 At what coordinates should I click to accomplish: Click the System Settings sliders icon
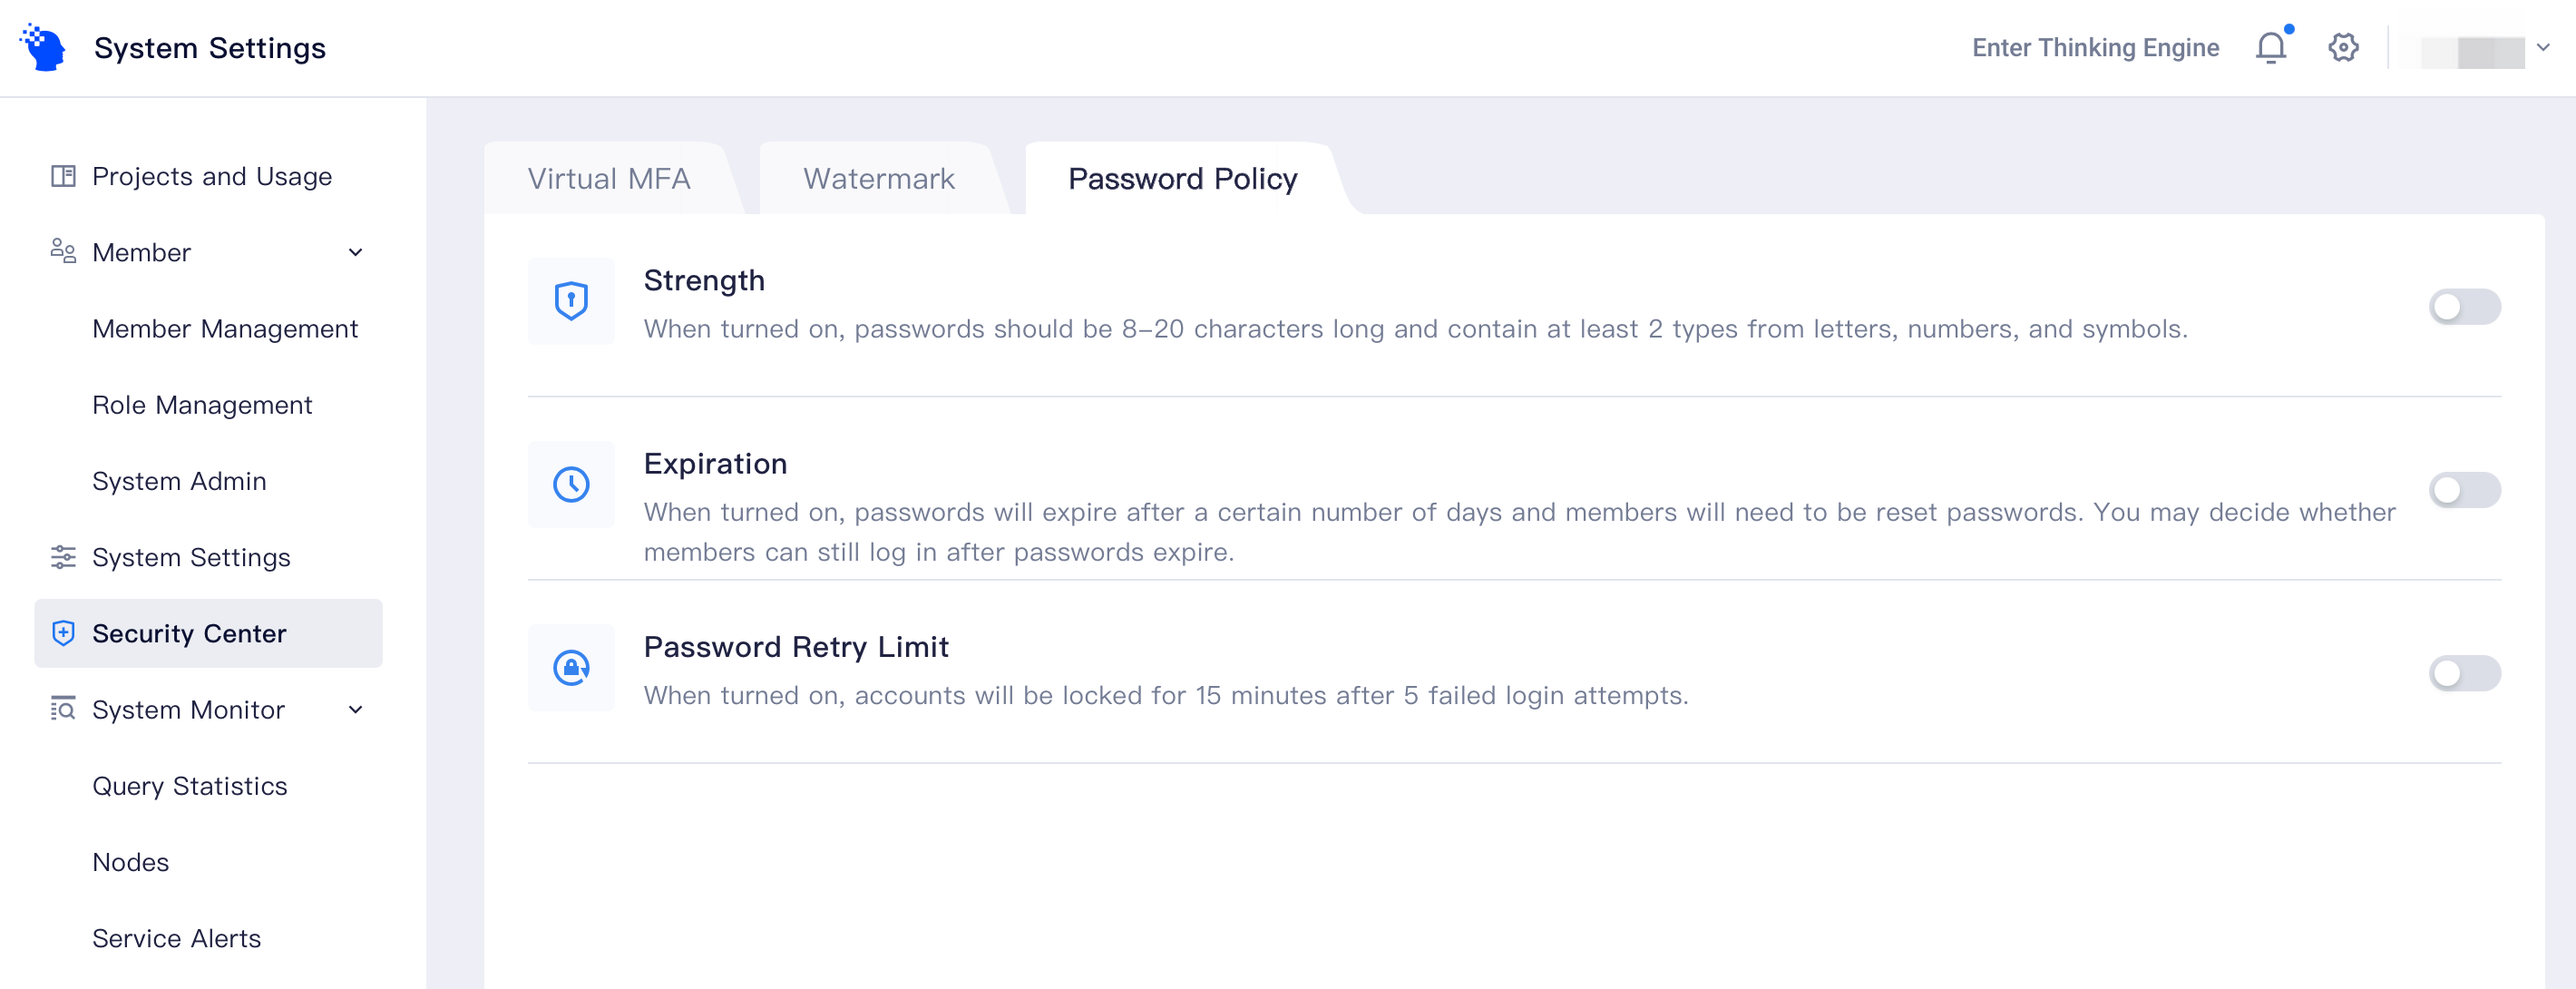tap(63, 557)
